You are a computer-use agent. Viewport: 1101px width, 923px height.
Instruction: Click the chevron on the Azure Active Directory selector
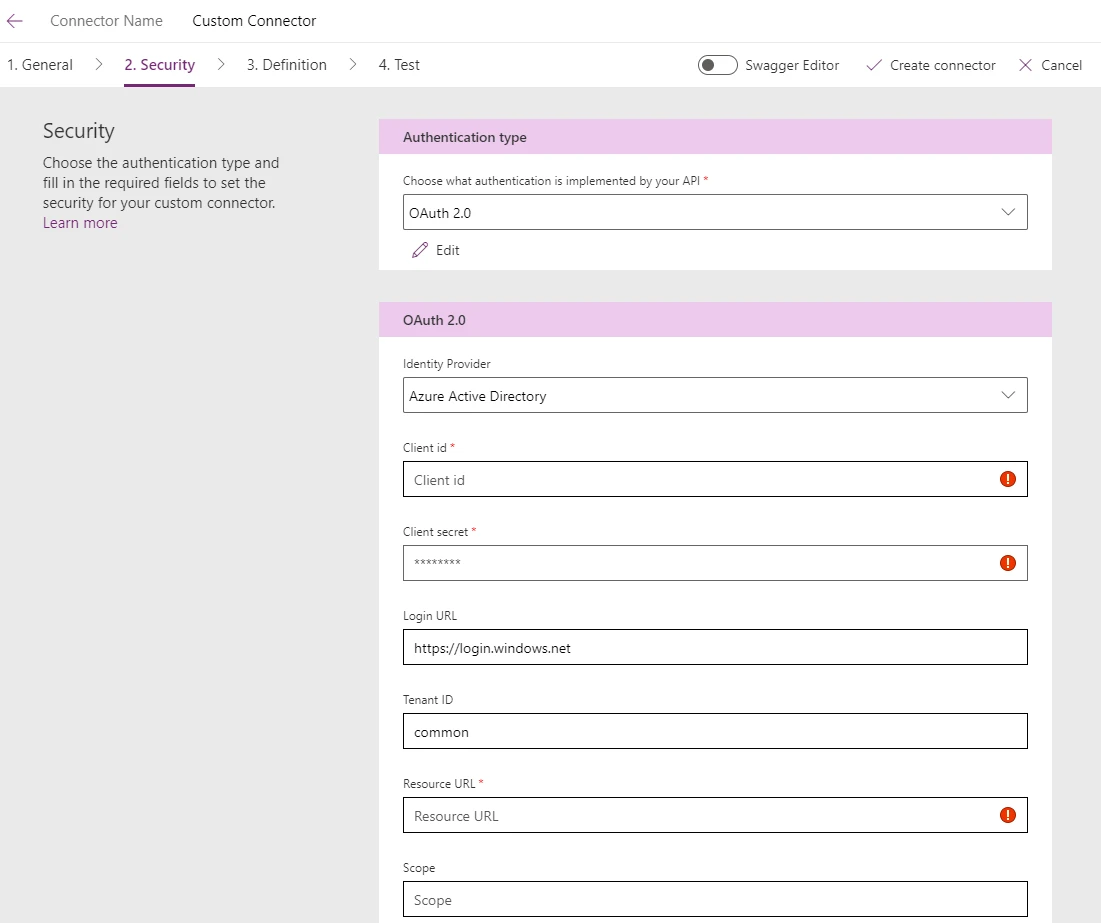(1010, 395)
